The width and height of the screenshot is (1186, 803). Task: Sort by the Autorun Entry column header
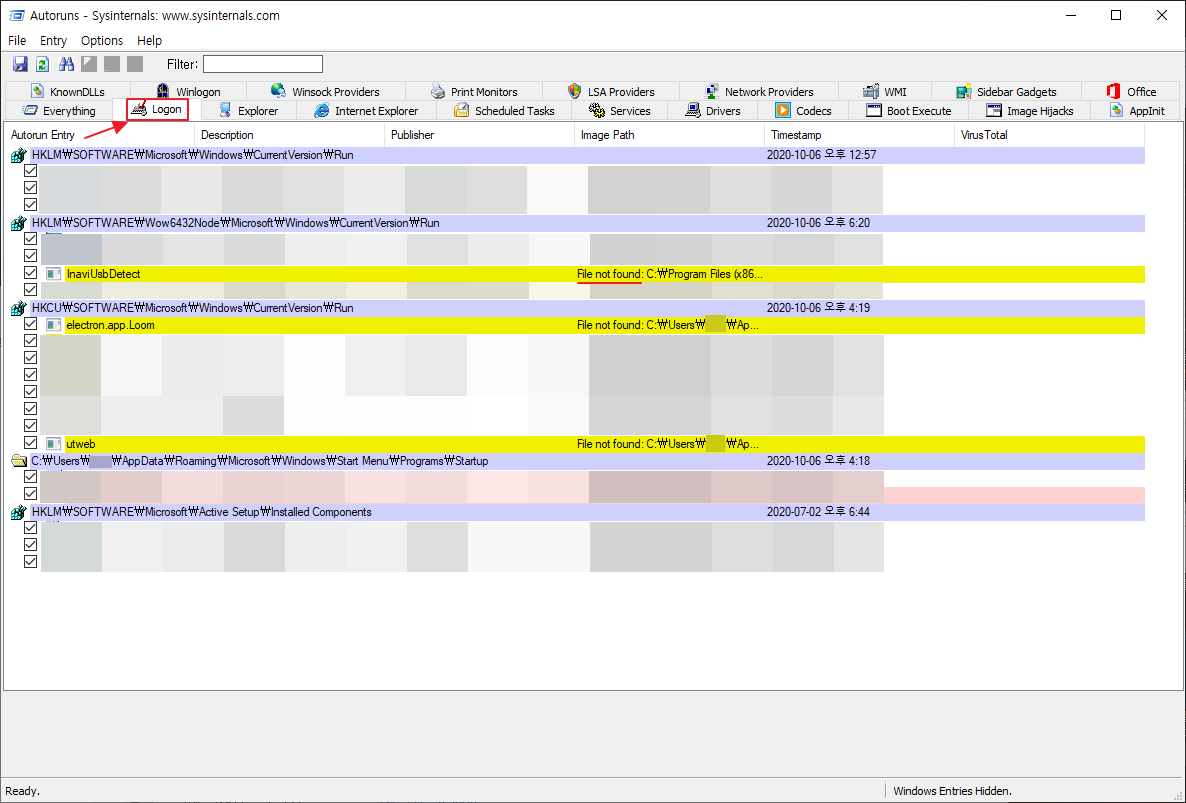pos(99,135)
